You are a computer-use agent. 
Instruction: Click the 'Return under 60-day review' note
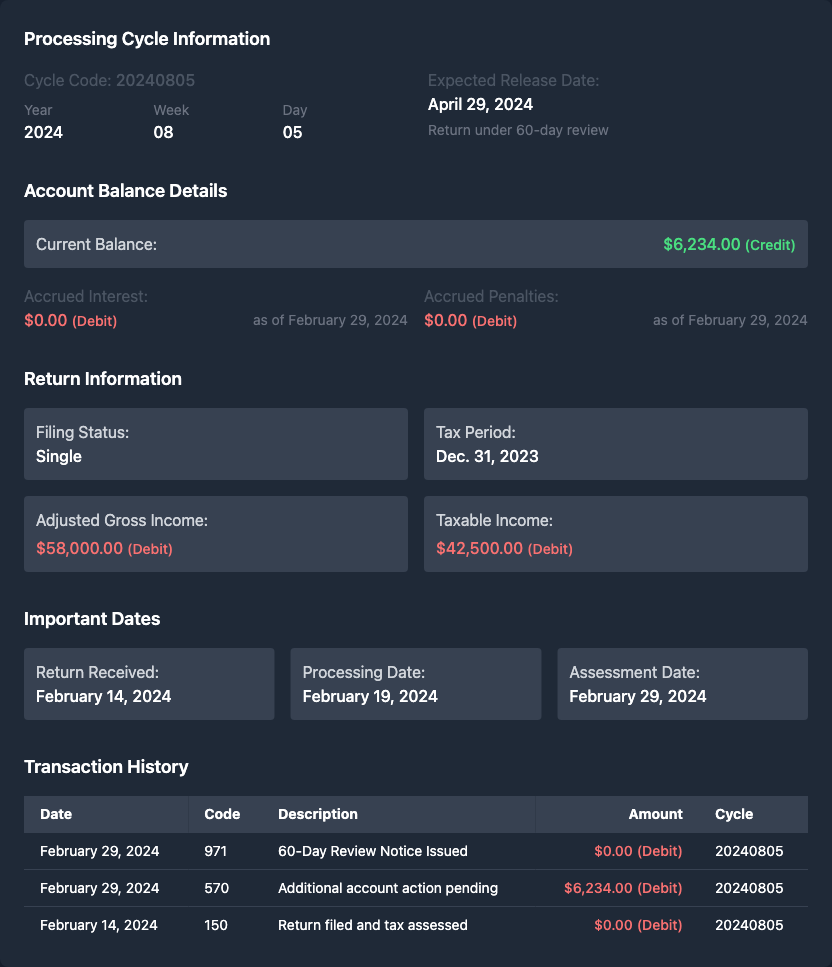tap(517, 130)
